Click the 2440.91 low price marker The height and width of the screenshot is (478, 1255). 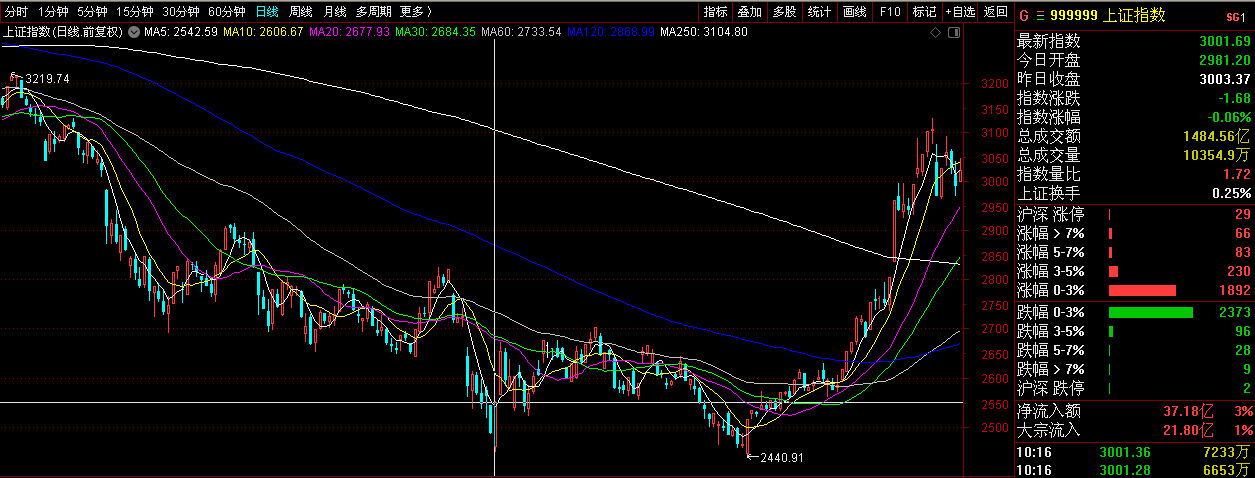tap(782, 457)
